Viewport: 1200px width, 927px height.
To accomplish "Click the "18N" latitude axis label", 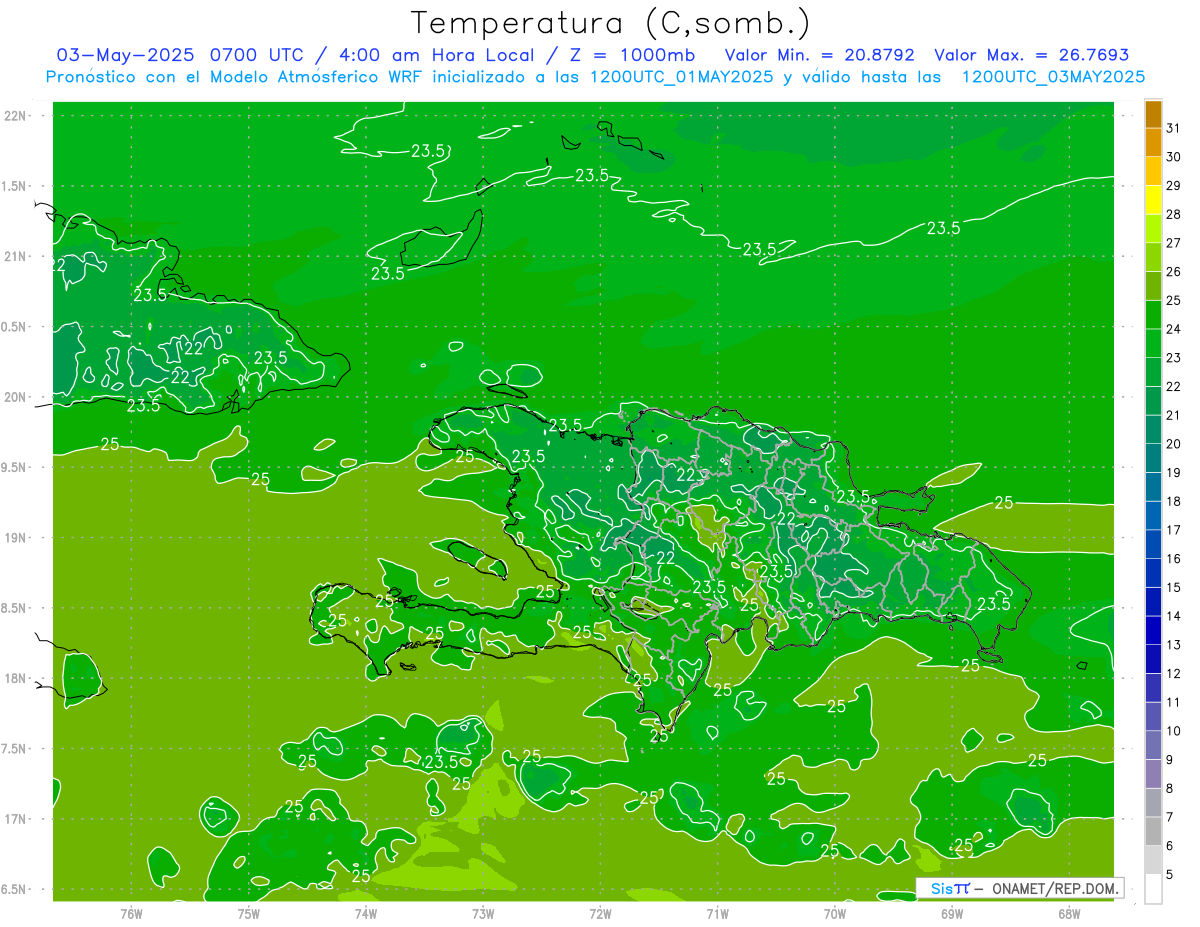I will point(16,678).
